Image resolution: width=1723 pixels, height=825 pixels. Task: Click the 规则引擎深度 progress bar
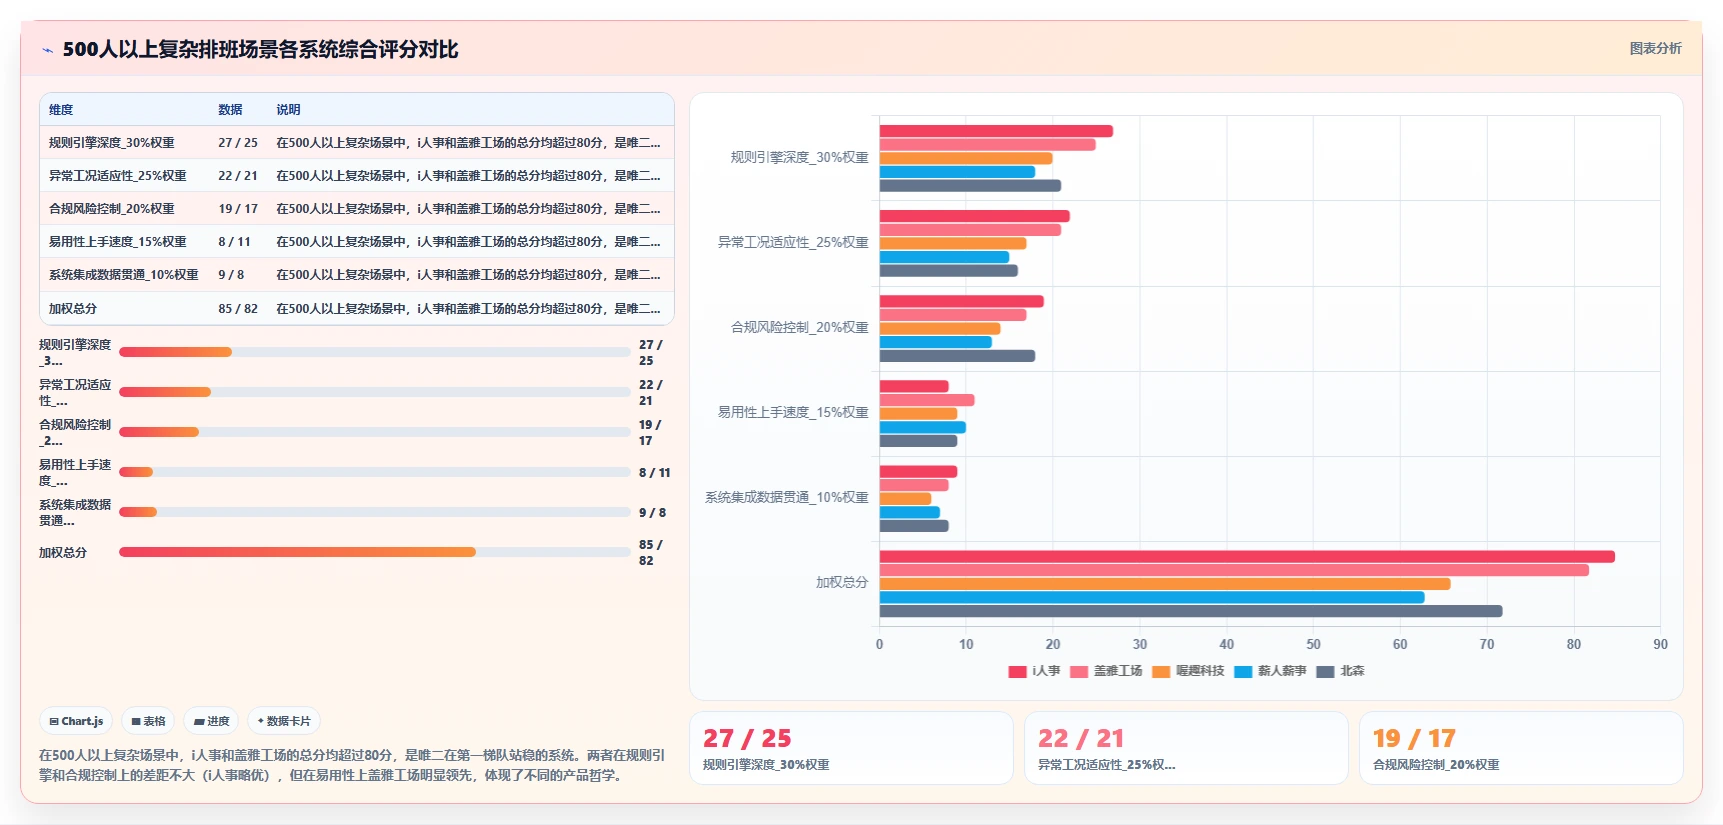click(374, 352)
